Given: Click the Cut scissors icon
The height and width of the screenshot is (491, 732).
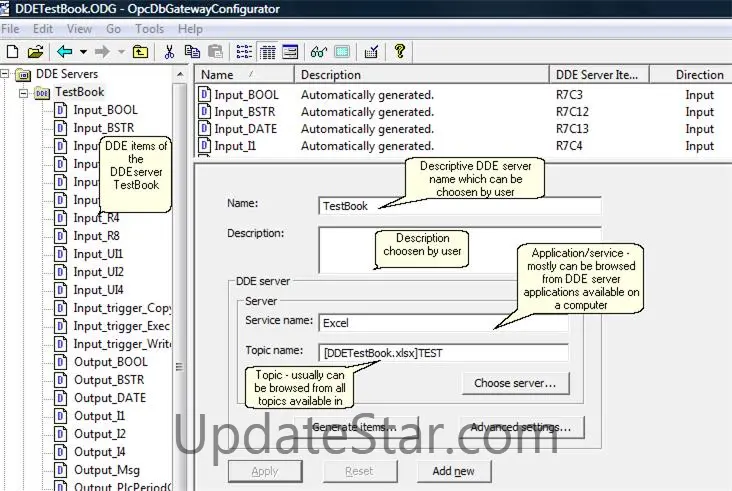Looking at the screenshot, I should point(169,52).
